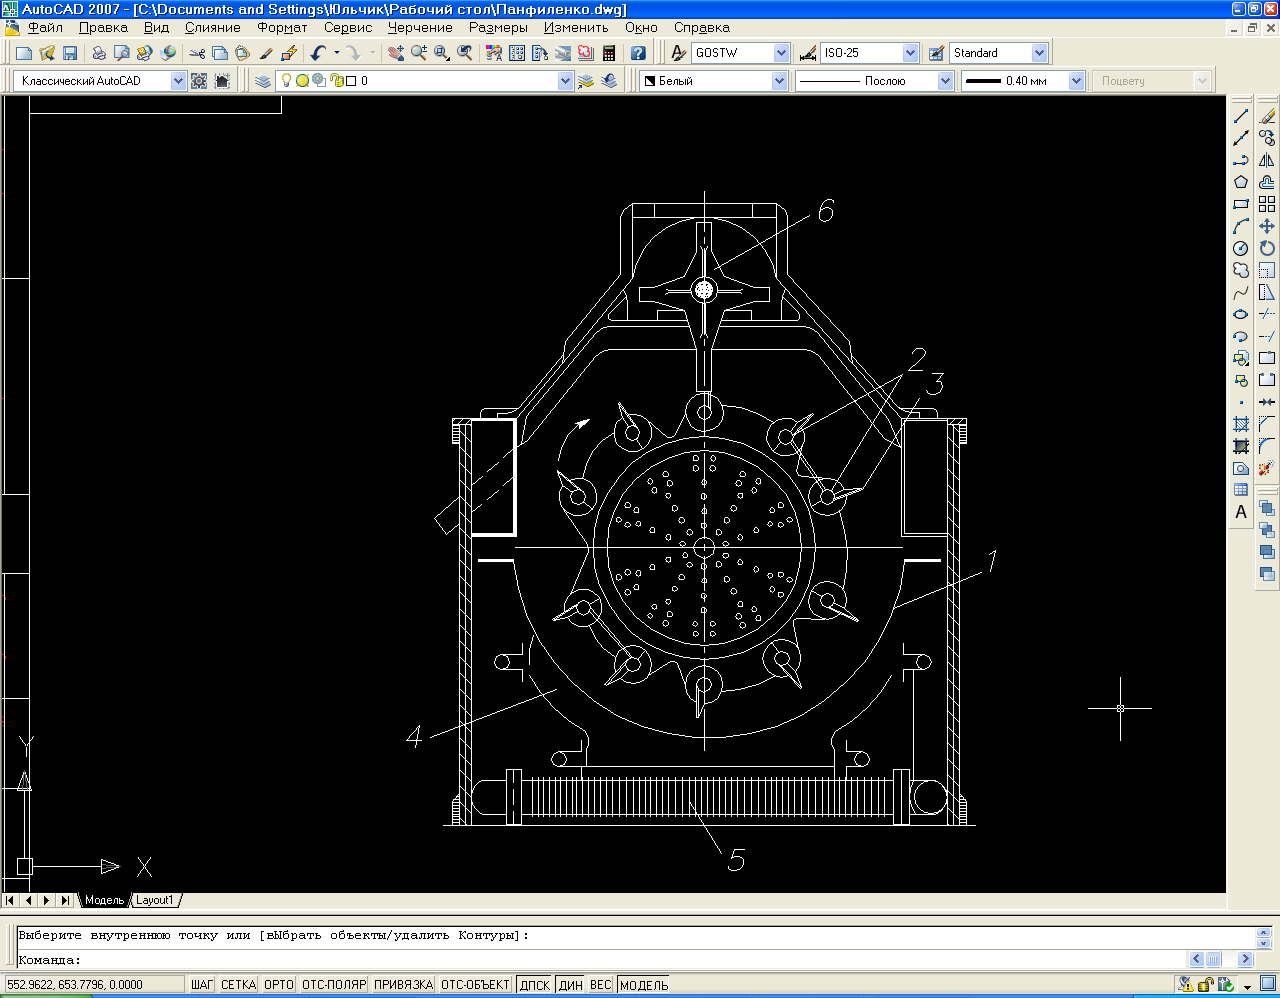This screenshot has height=998, width=1280.
Task: Choose the Mirror modify tool
Action: pos(1267,160)
